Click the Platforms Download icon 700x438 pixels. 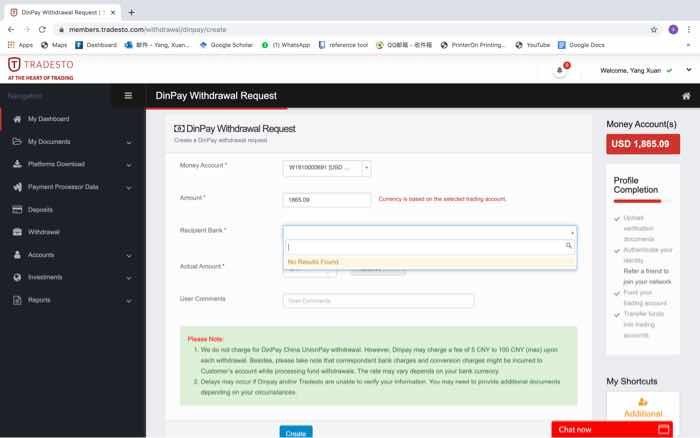(x=17, y=164)
